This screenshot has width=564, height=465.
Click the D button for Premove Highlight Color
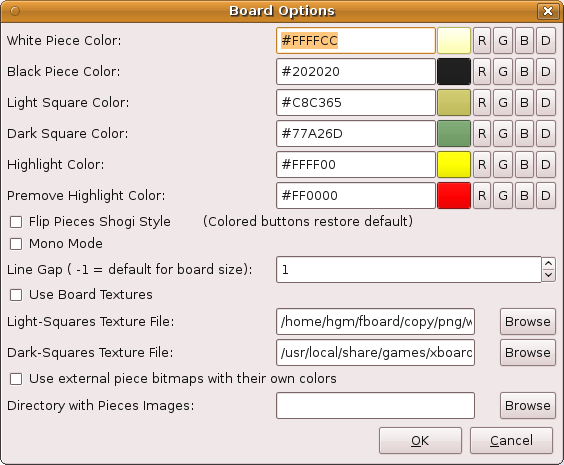(x=546, y=195)
